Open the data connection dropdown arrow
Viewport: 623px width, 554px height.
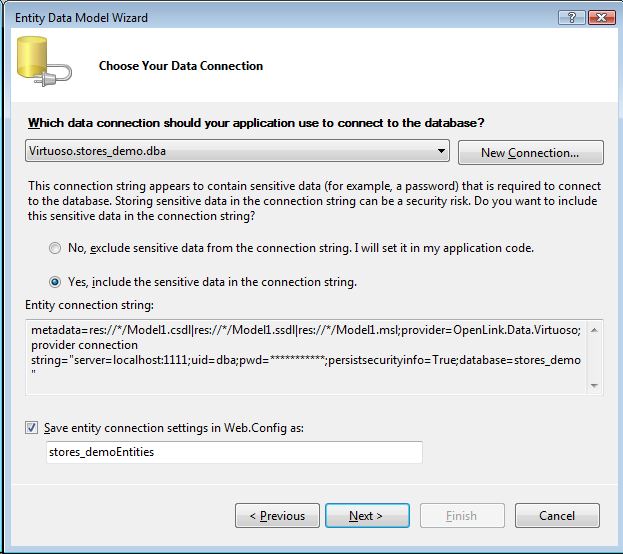click(x=441, y=152)
